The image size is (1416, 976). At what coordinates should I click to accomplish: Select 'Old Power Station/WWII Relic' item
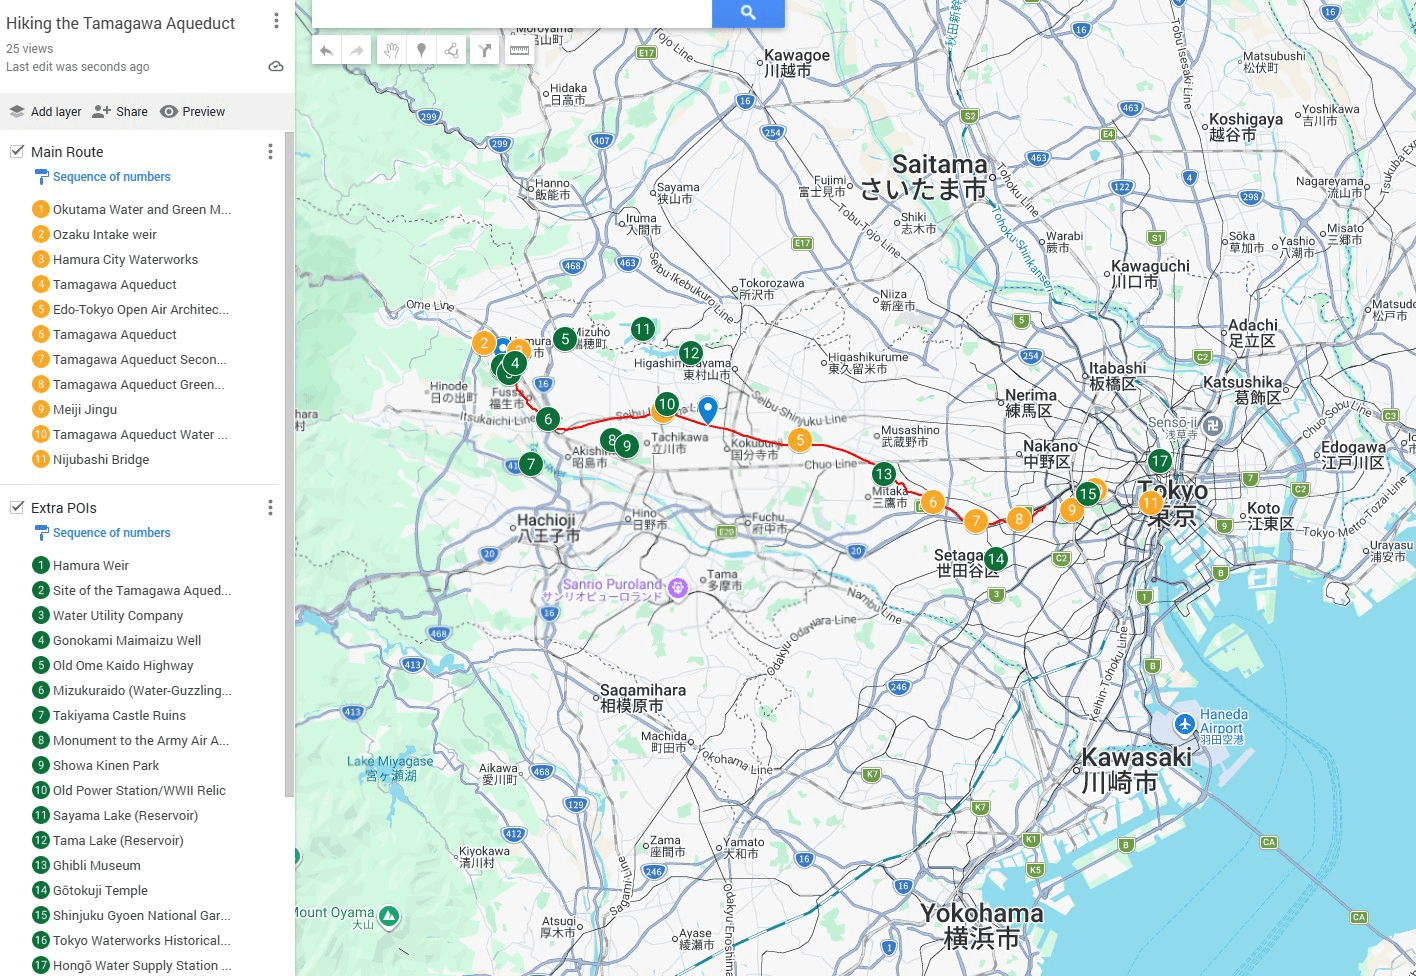tap(140, 791)
